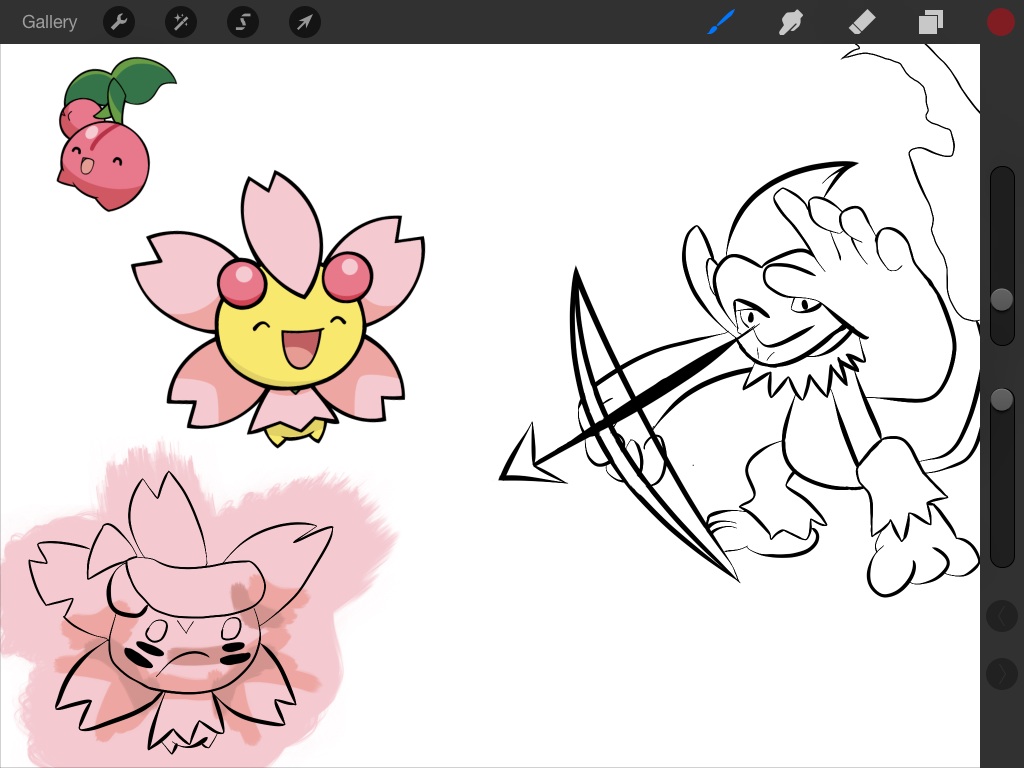This screenshot has width=1024, height=768.
Task: Open the Adjustments magic wand menu
Action: 181,22
